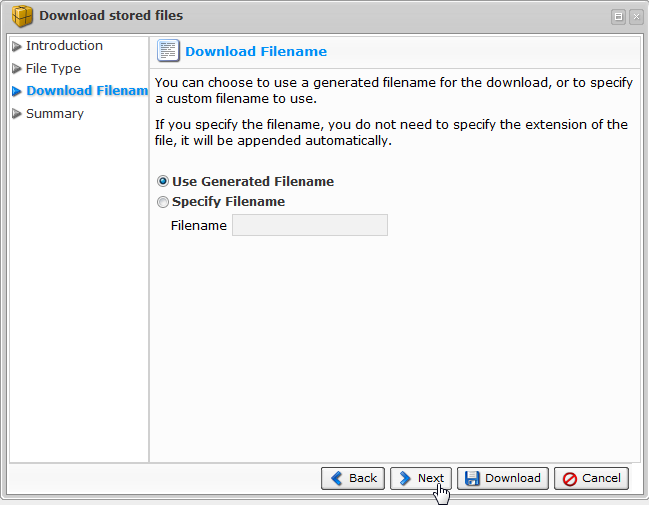Maximize the Download stored files dialog
649x505 pixels.
618,16
